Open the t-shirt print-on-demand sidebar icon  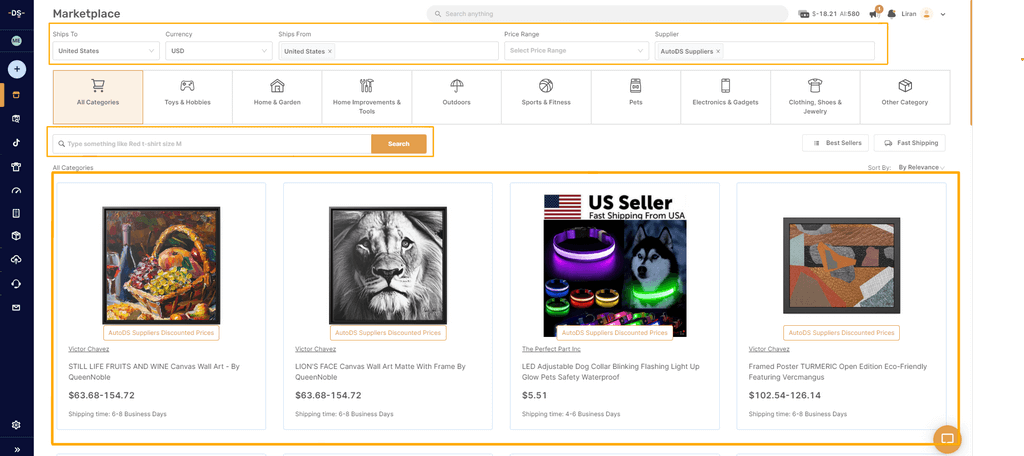tap(16, 166)
